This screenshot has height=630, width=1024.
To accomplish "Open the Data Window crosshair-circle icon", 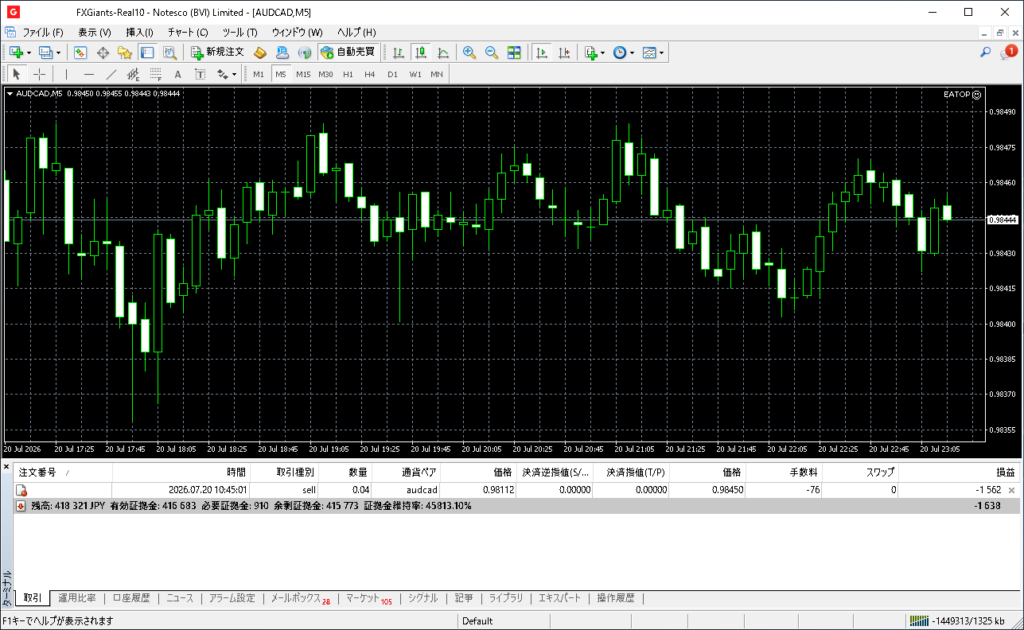I will (x=103, y=53).
